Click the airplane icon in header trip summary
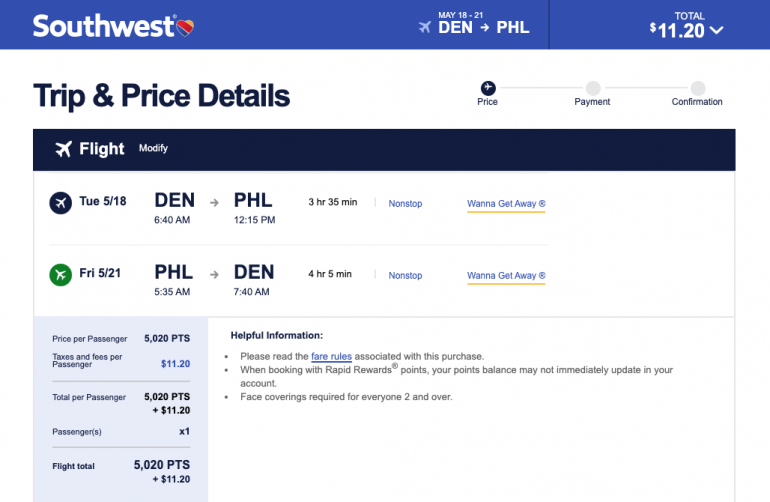The height and width of the screenshot is (502, 770). 425,27
